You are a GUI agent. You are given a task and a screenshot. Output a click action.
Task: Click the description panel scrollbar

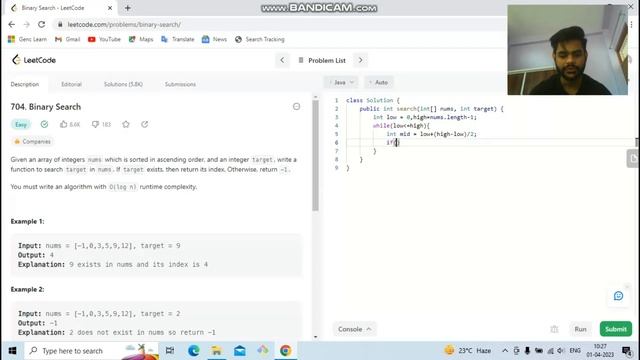click(x=315, y=155)
